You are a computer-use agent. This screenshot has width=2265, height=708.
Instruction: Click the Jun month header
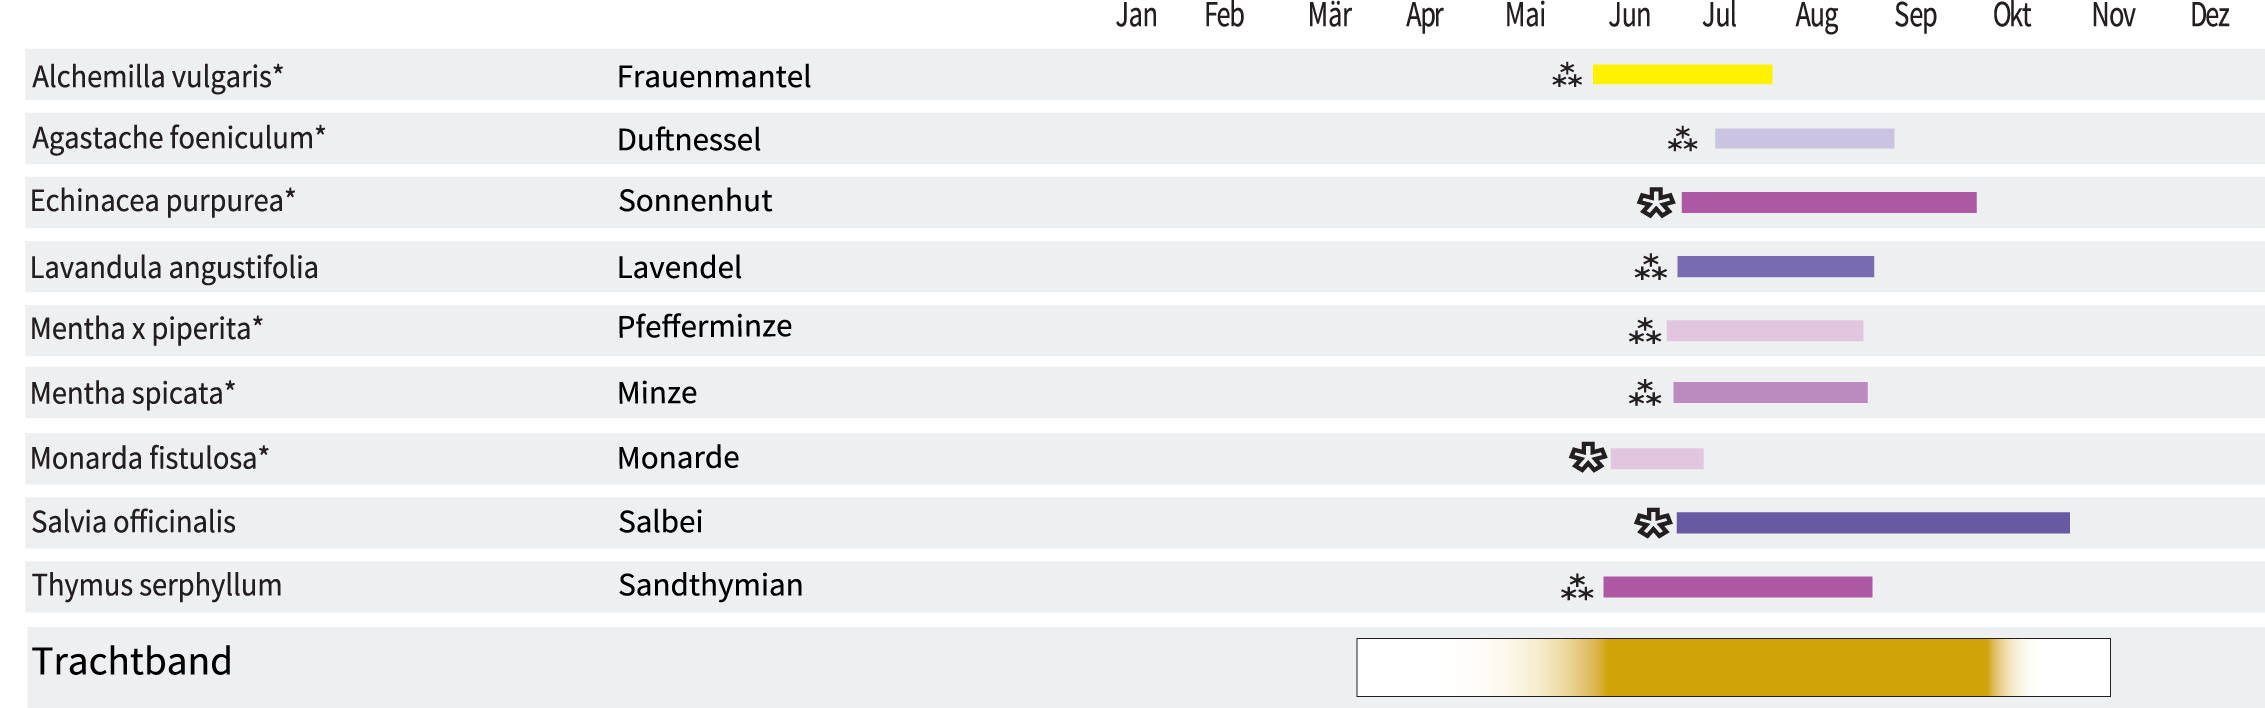pos(1628,17)
